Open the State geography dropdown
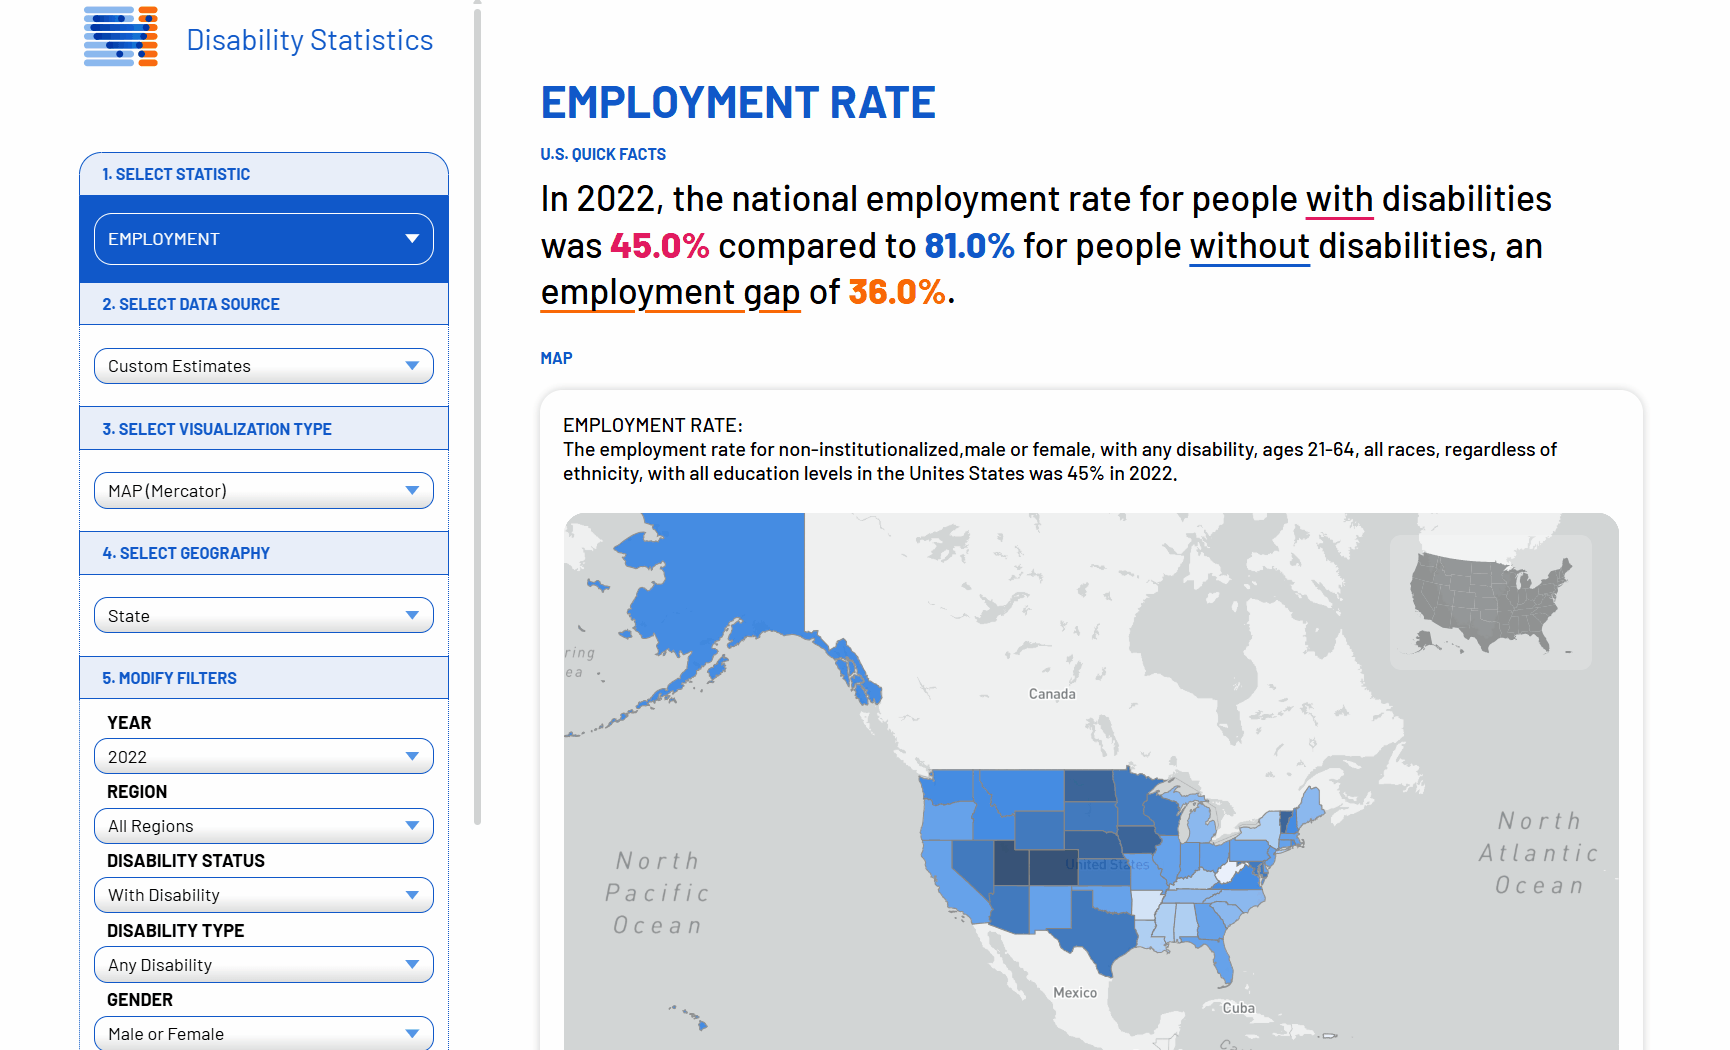Screen dimensions: 1730x1050 263,616
